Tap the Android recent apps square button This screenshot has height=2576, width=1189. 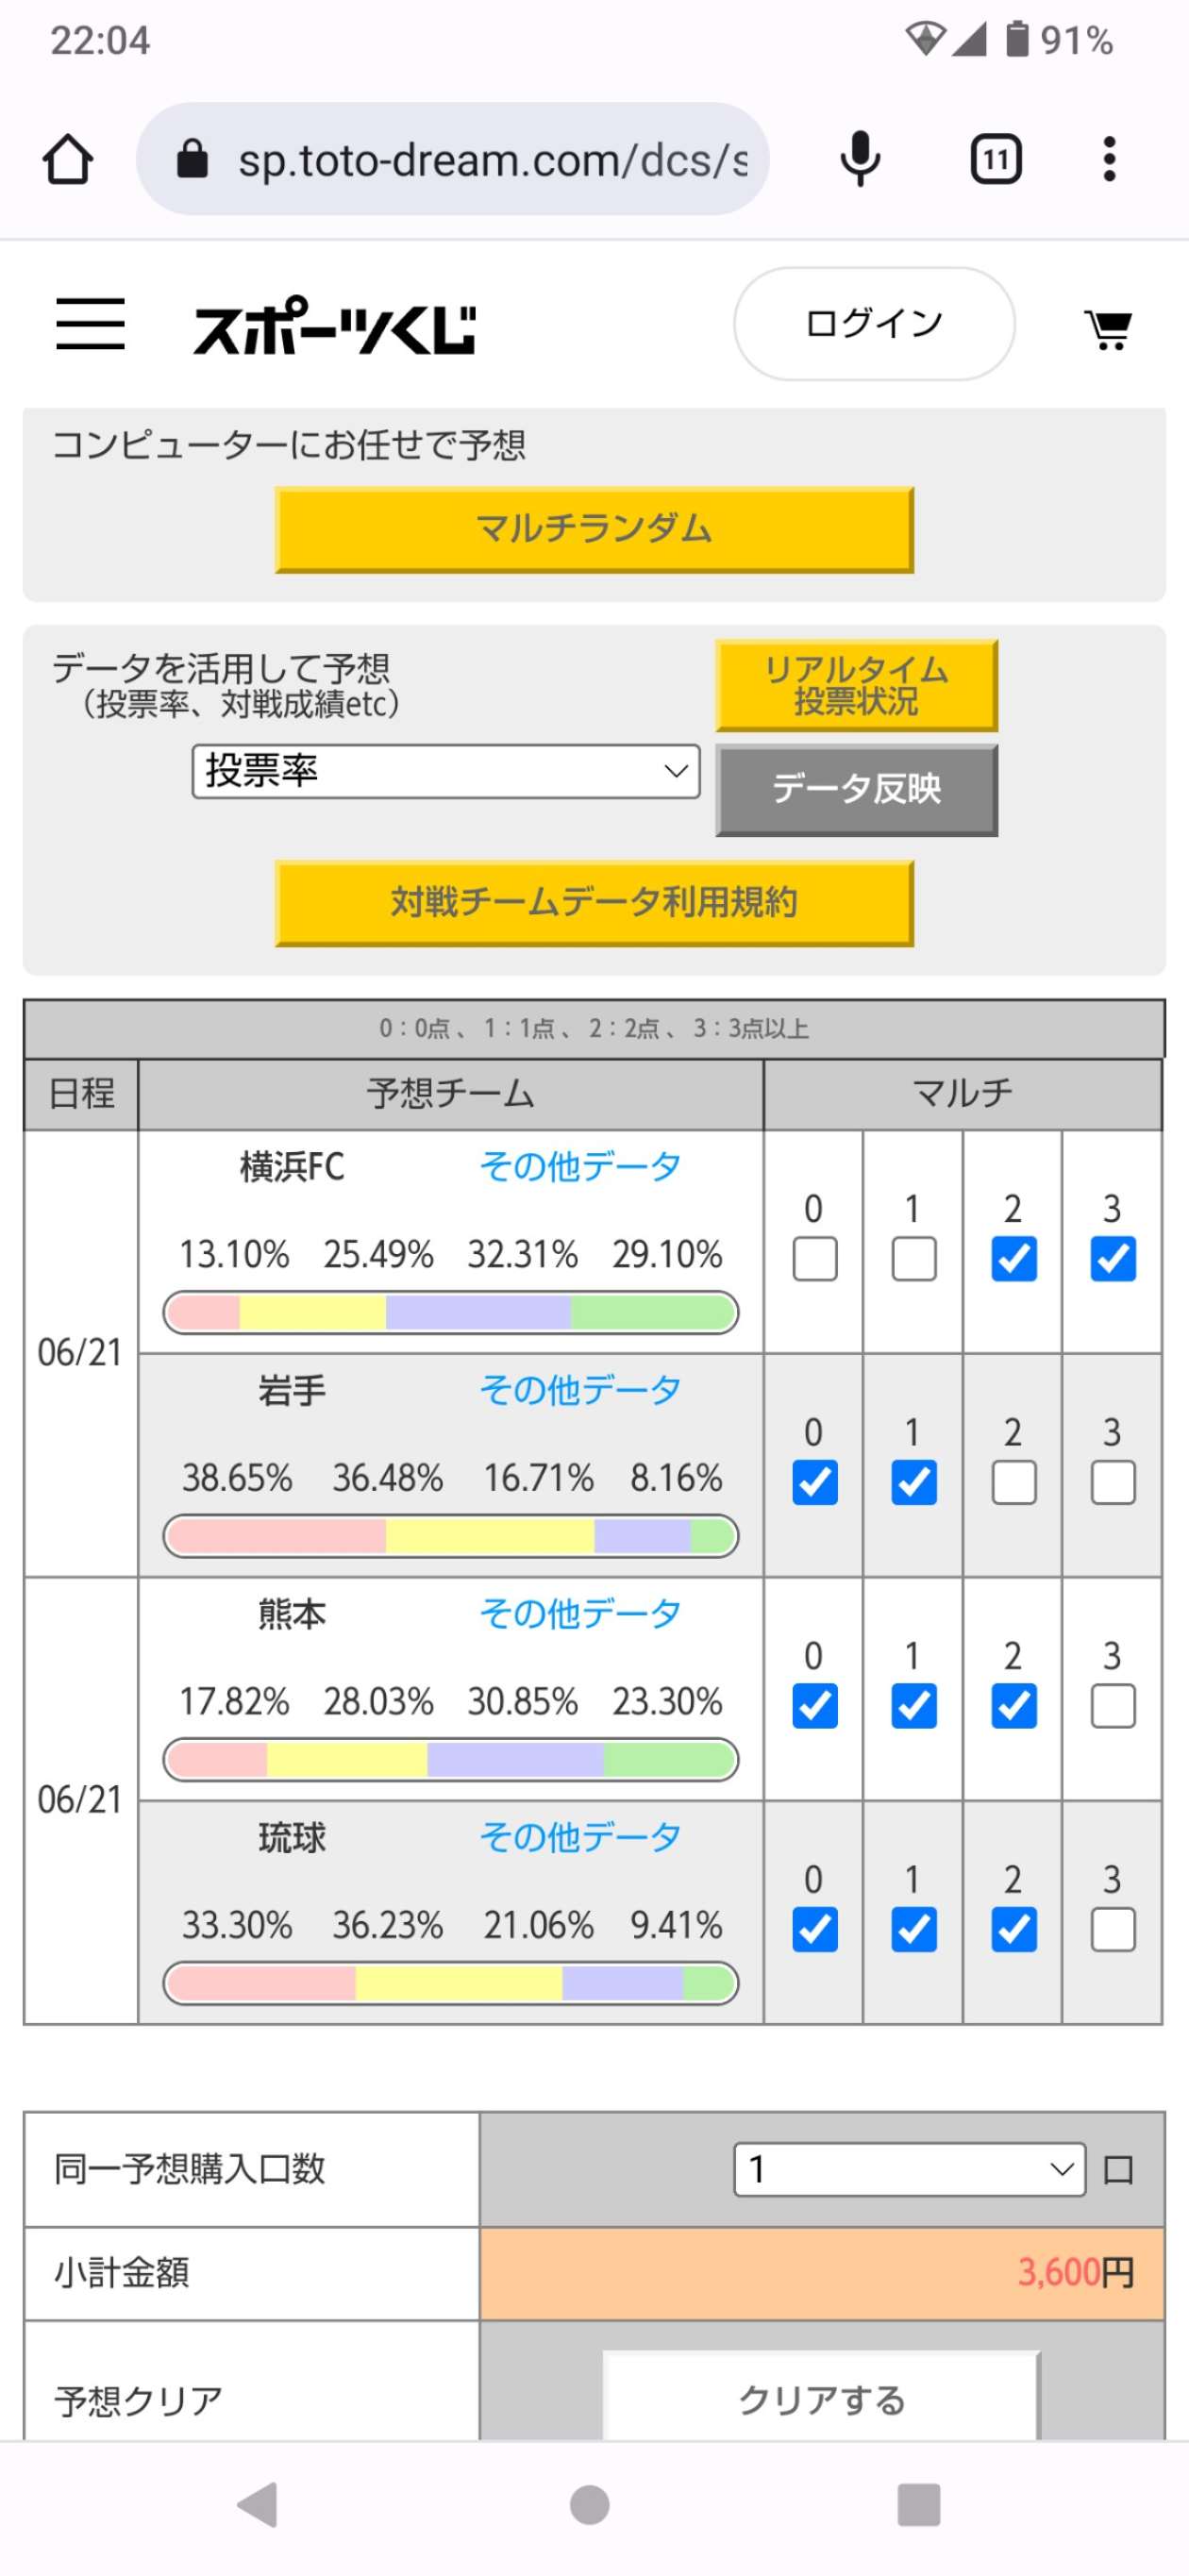coord(919,2505)
